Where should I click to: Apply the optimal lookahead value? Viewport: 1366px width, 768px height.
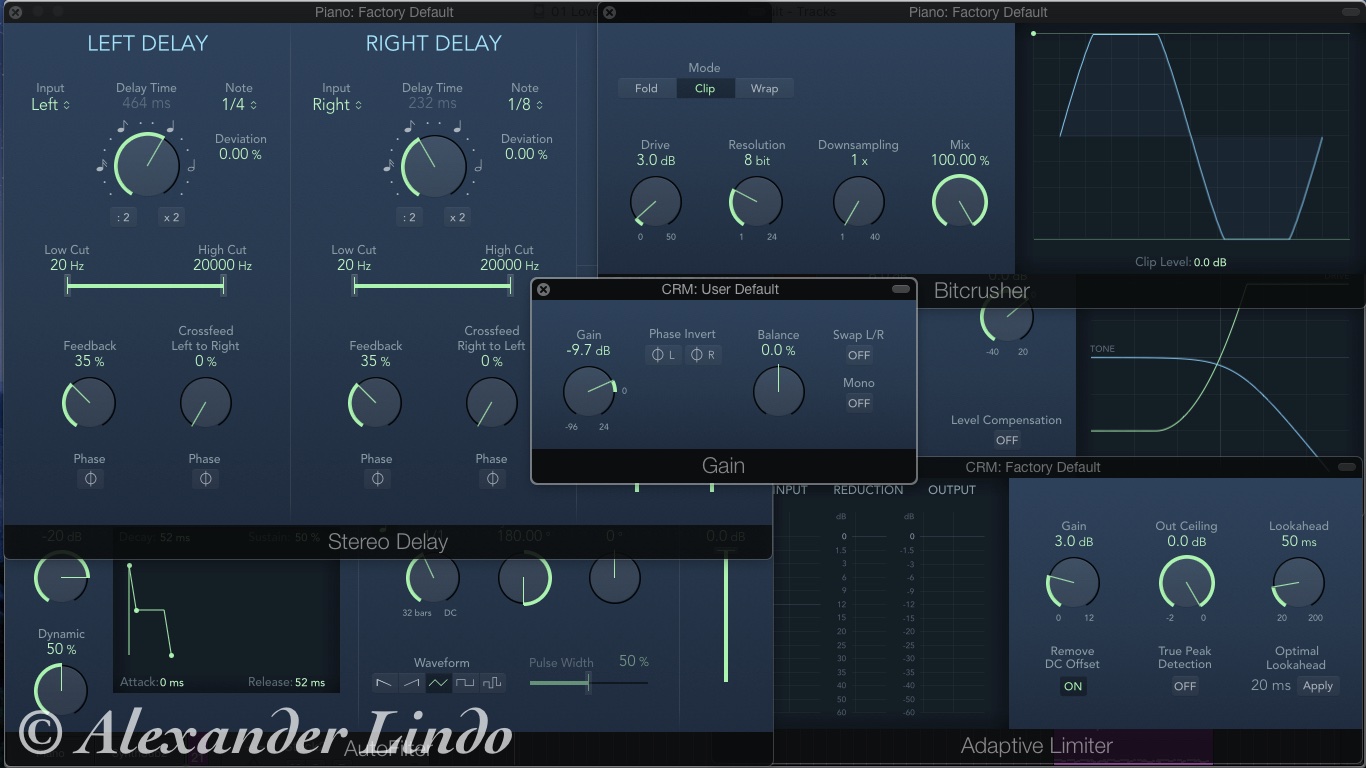[1317, 686]
